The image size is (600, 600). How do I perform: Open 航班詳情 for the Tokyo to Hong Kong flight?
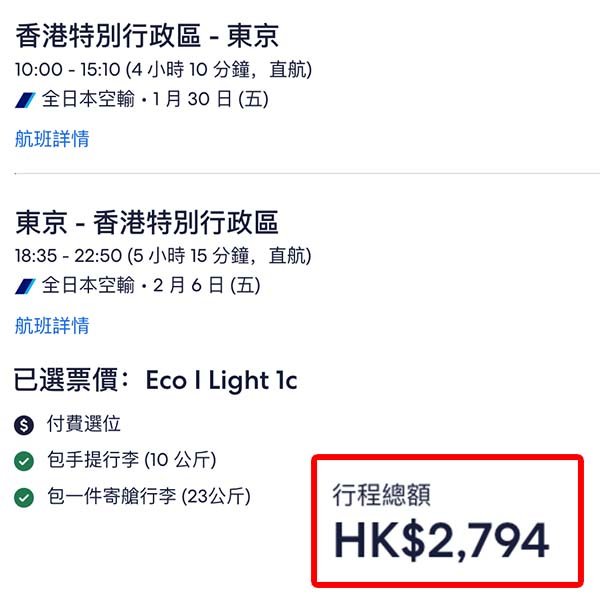point(52,325)
